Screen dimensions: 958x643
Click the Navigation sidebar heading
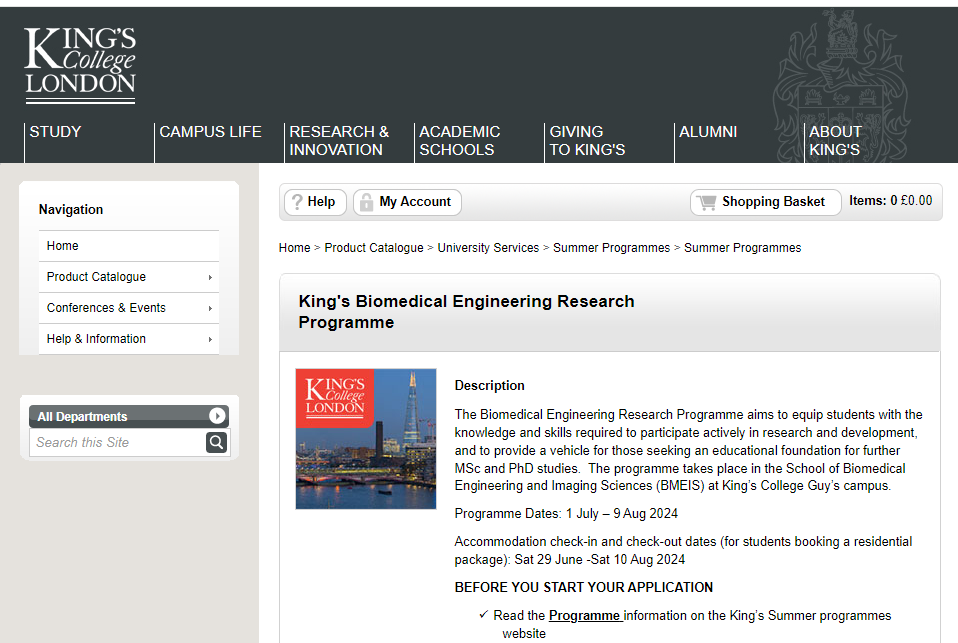pos(71,210)
